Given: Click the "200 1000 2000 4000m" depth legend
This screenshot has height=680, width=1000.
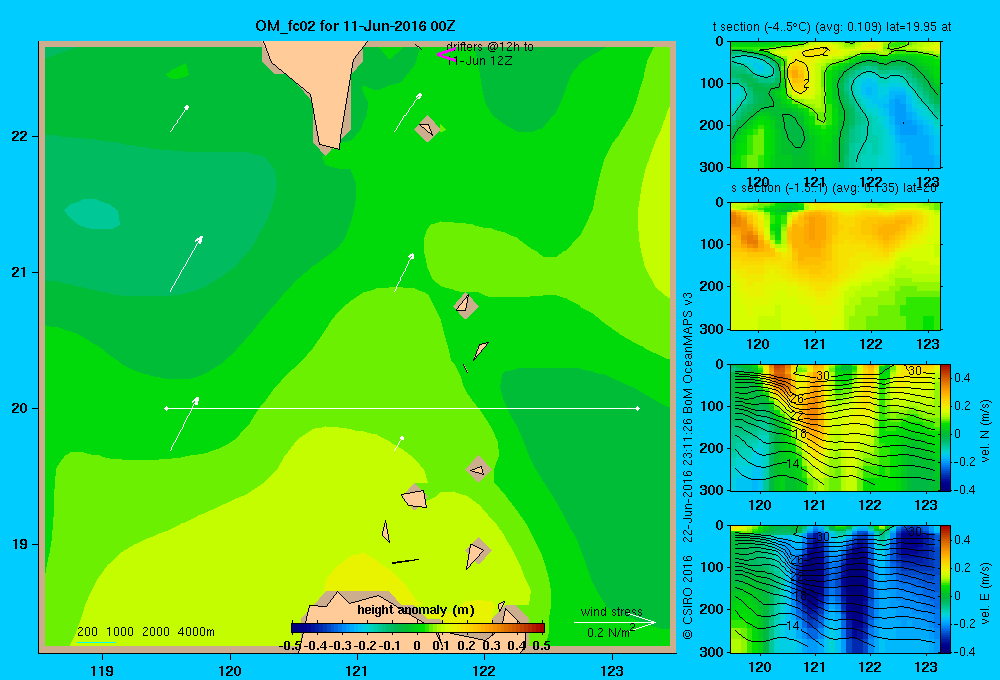Looking at the screenshot, I should tap(145, 632).
